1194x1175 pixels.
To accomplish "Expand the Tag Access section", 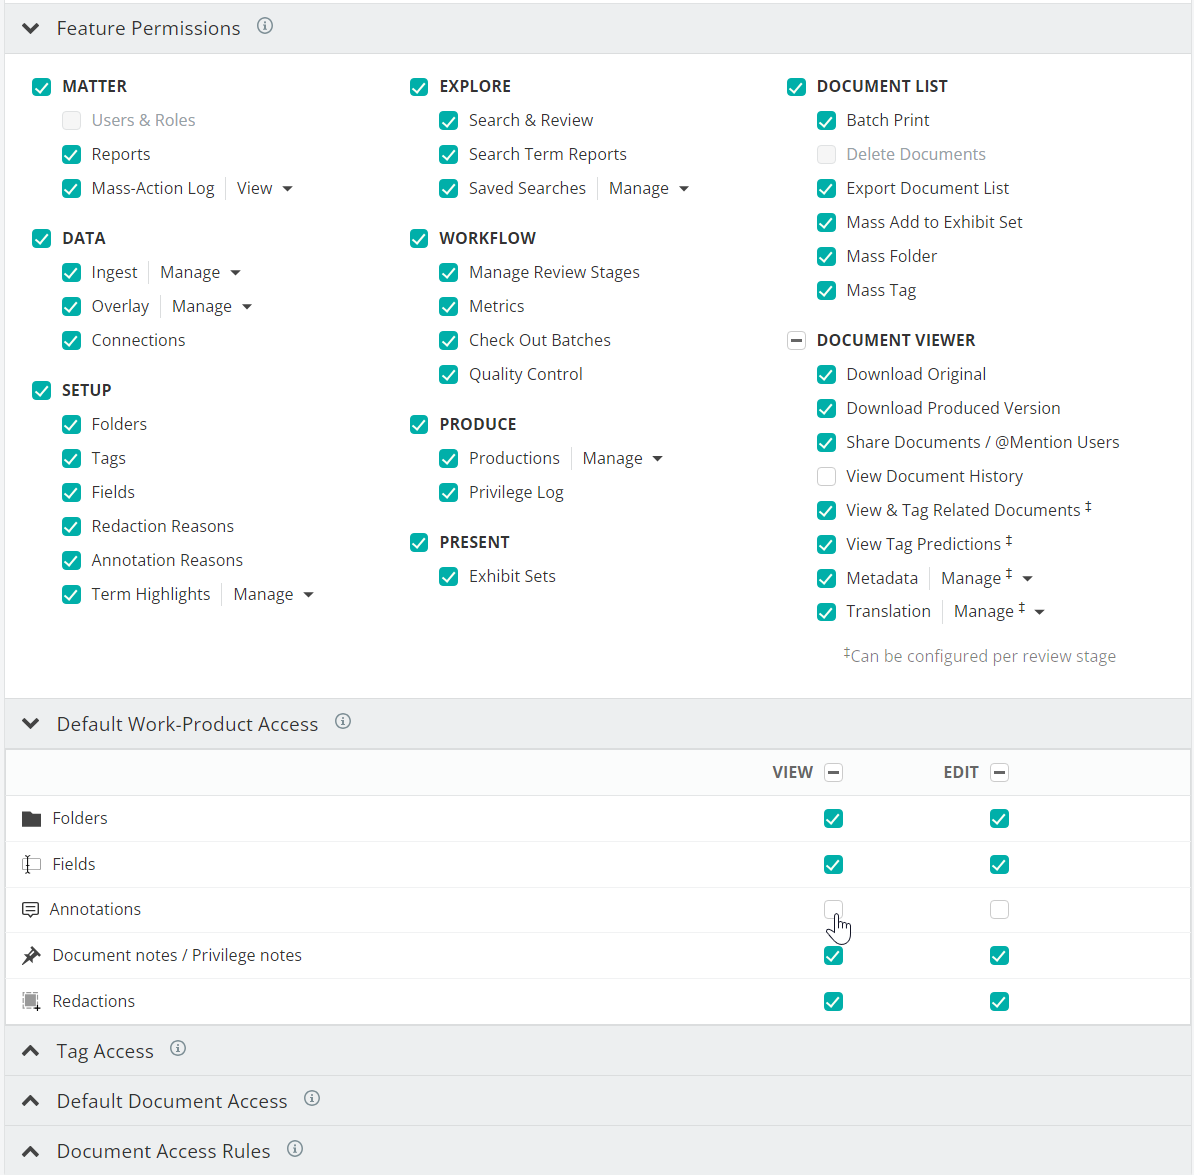I will click(30, 1051).
